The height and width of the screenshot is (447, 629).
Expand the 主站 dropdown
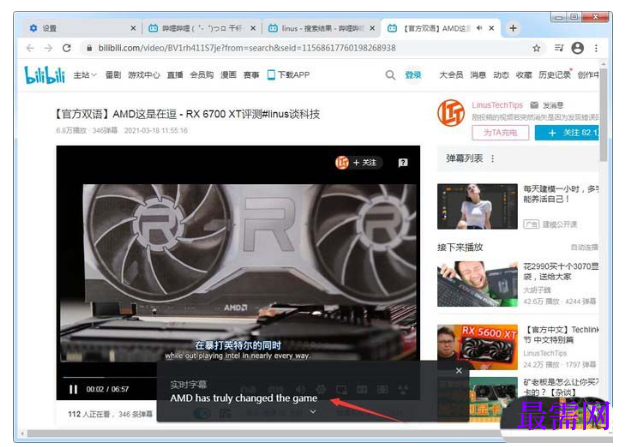[85, 75]
